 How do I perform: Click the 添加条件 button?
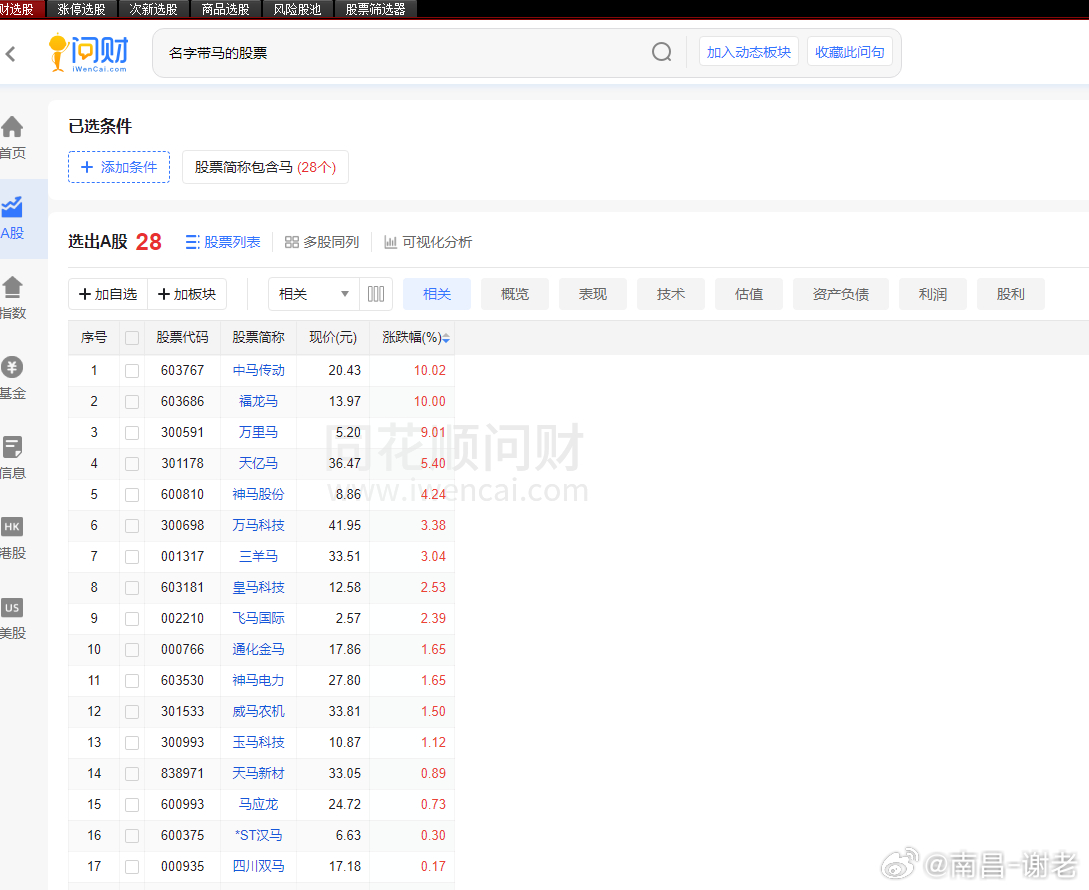[119, 167]
